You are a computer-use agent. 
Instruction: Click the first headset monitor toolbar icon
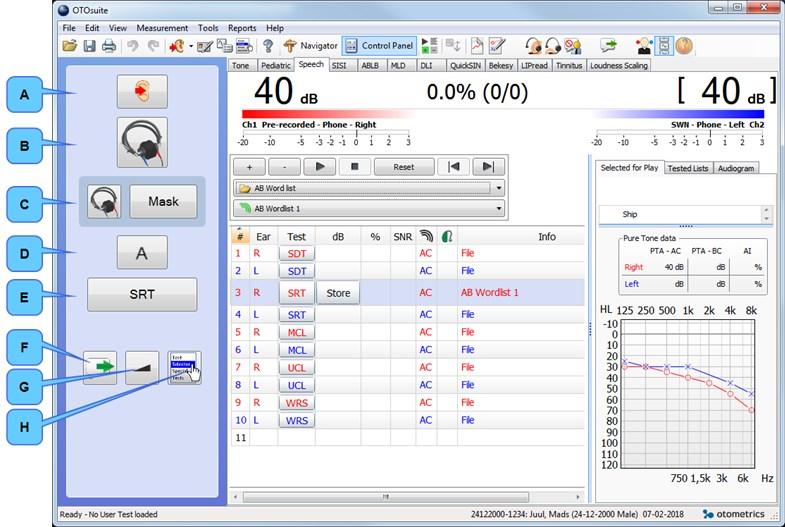pyautogui.click(x=533, y=46)
